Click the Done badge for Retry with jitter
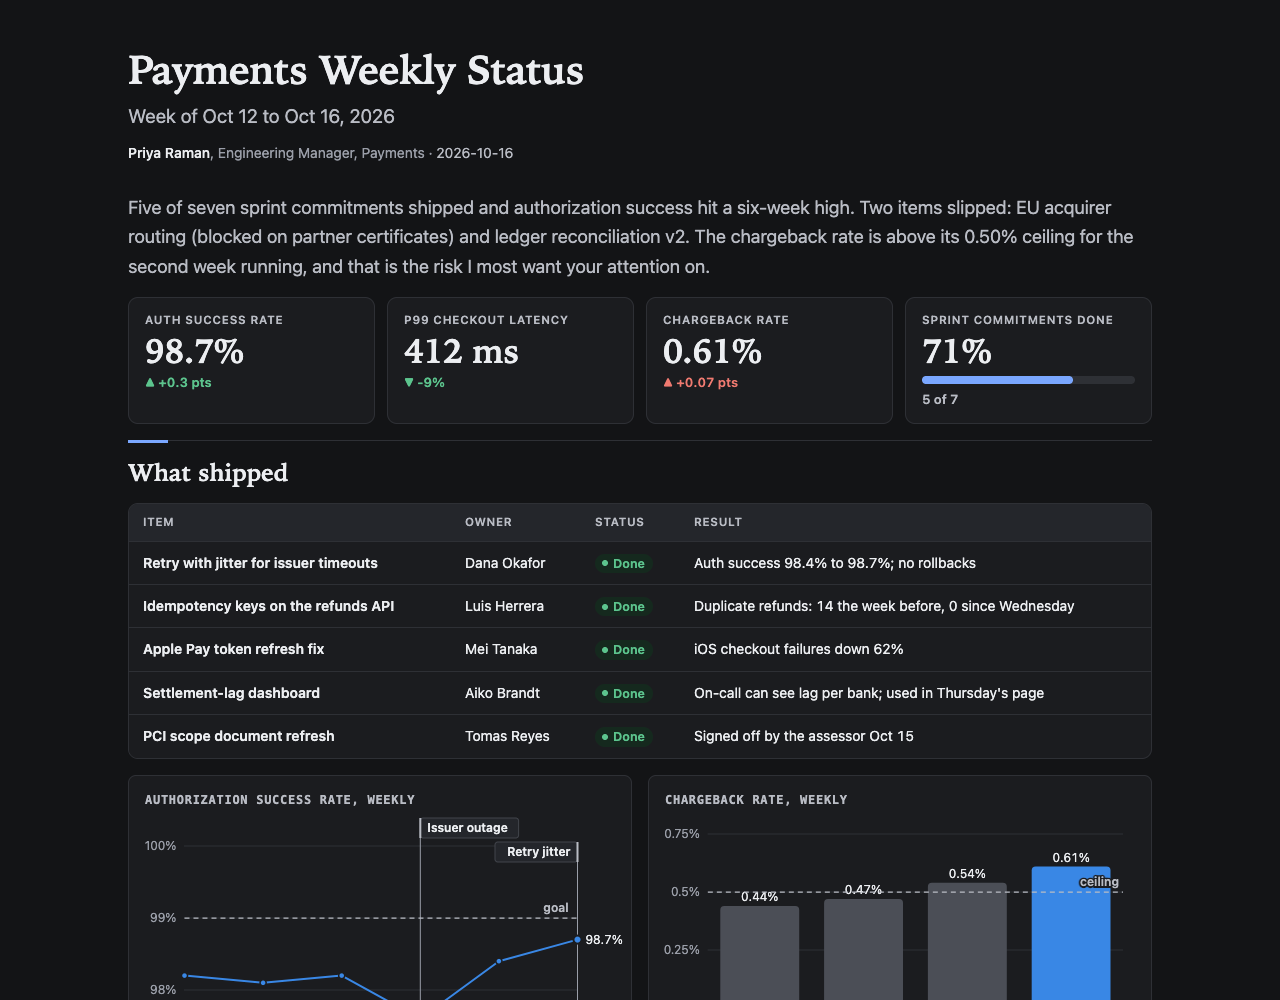This screenshot has width=1280, height=1000. (623, 563)
